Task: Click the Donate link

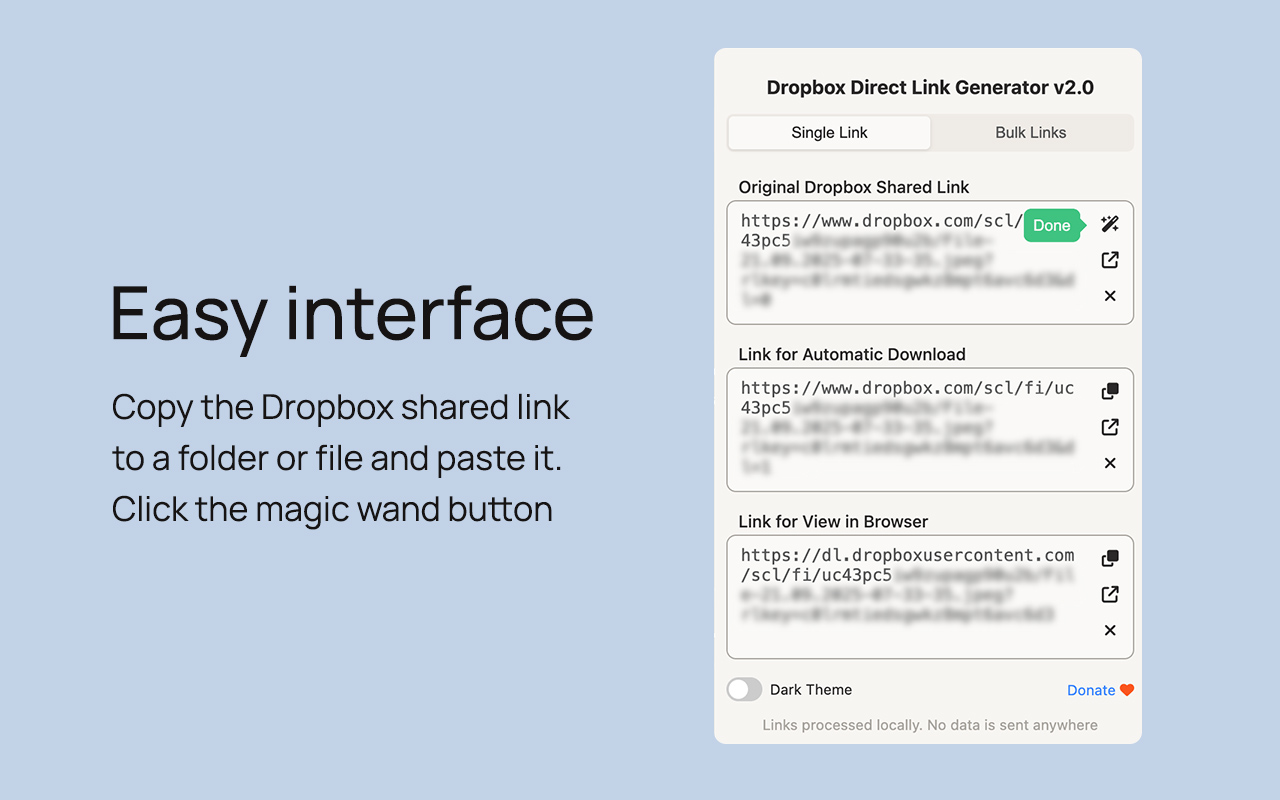Action: (1091, 690)
